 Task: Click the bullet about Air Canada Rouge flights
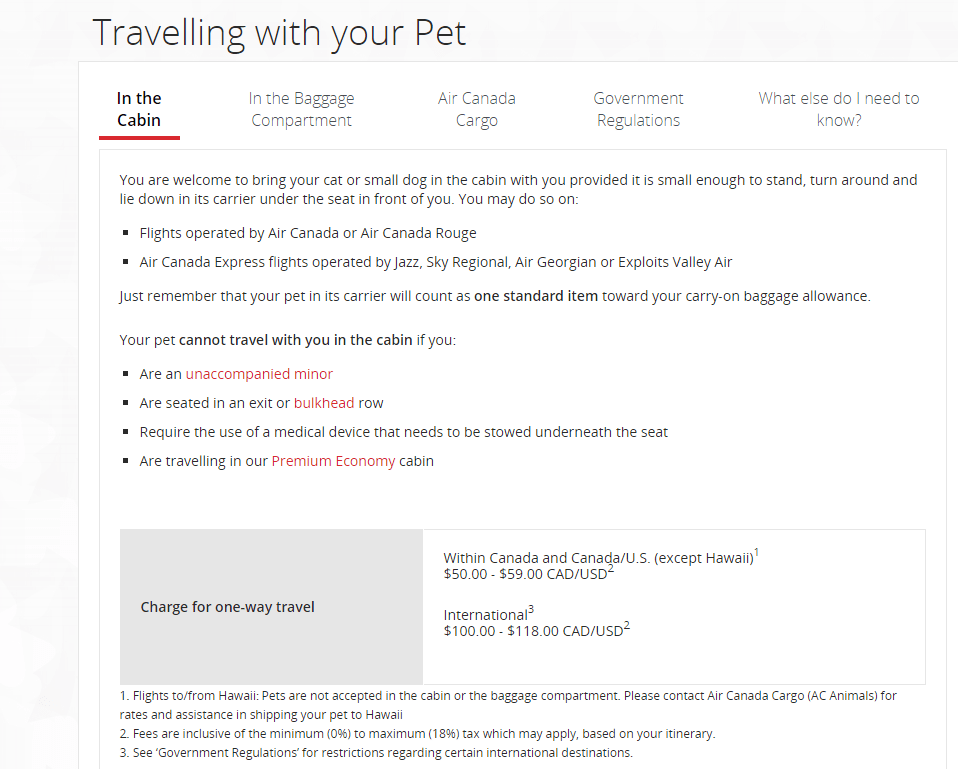306,232
